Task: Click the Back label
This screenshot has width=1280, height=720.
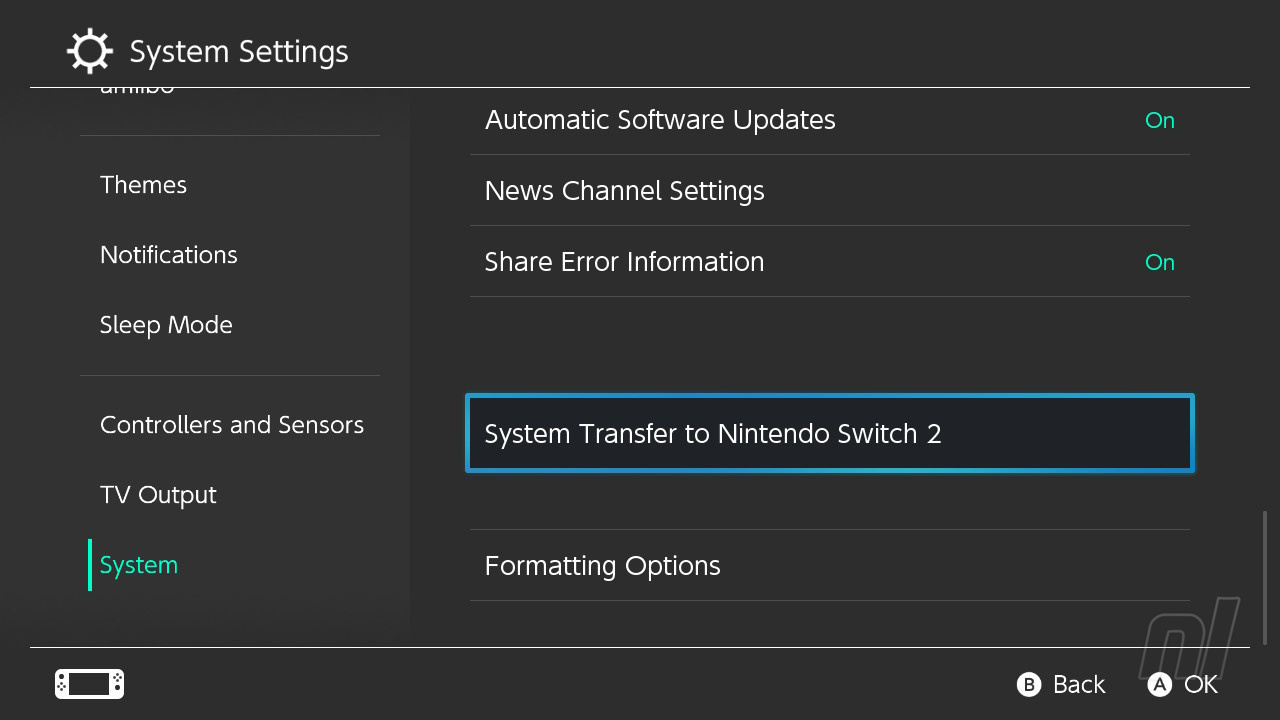Action: pyautogui.click(x=1078, y=685)
